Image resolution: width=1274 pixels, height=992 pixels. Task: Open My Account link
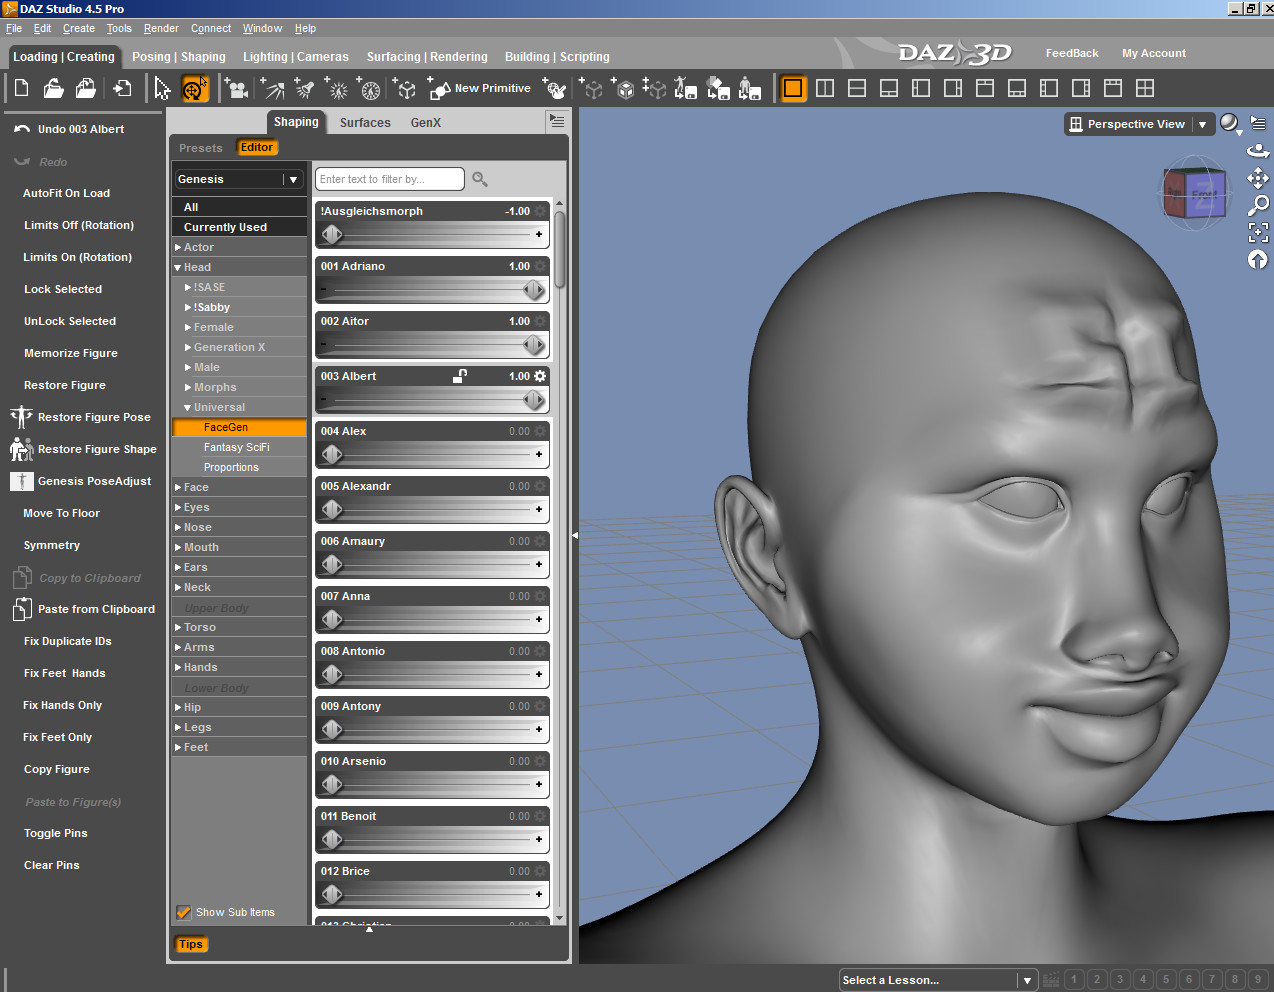click(x=1154, y=53)
